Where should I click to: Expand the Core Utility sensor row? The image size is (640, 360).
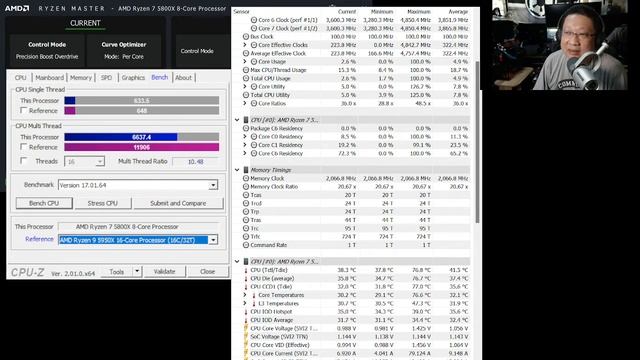[x=245, y=87]
